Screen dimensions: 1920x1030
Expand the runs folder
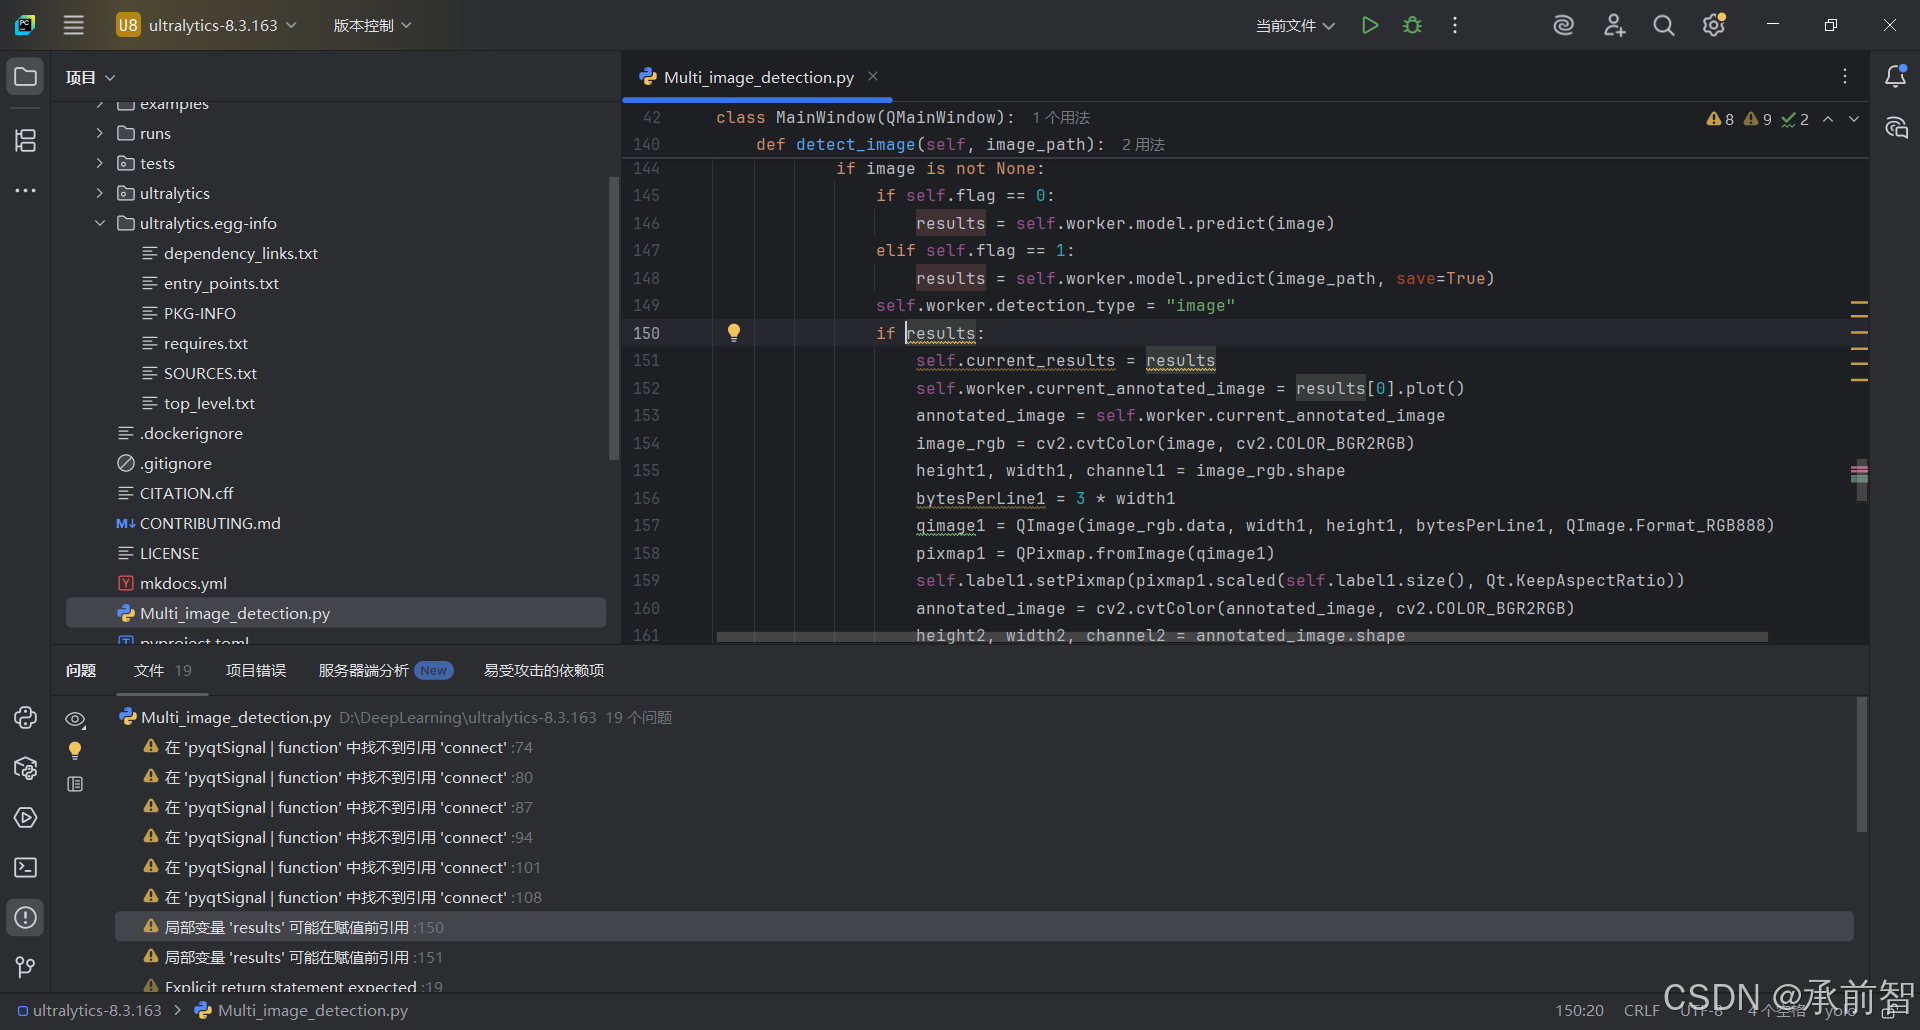[99, 133]
